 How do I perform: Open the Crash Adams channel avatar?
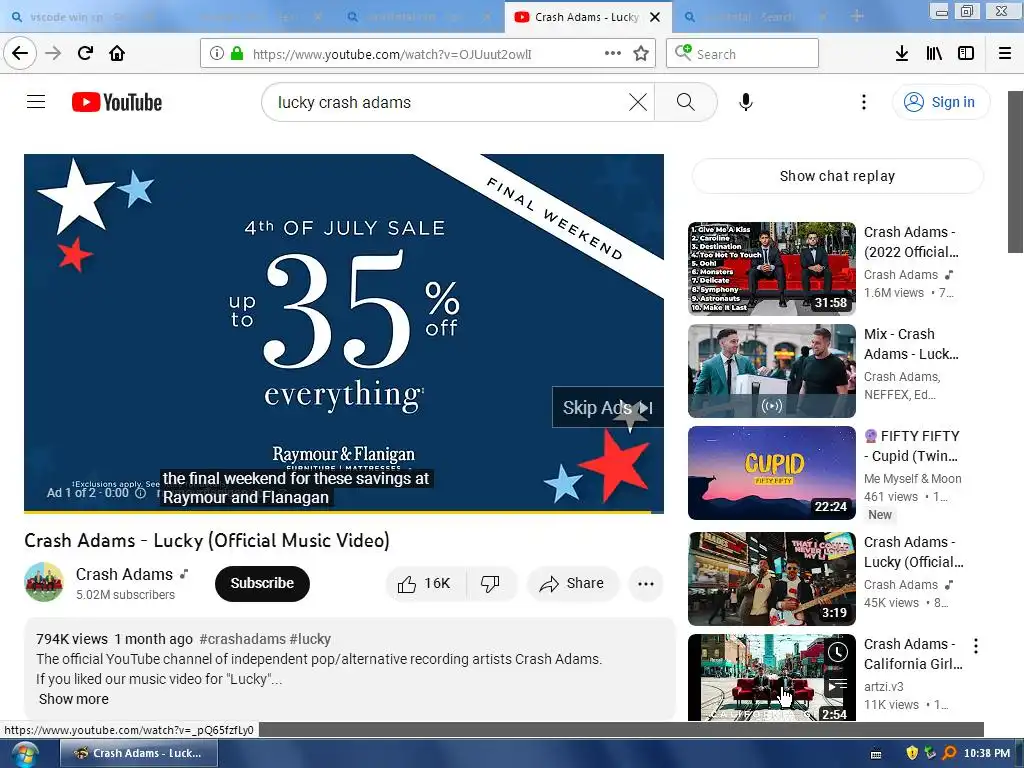(x=44, y=582)
